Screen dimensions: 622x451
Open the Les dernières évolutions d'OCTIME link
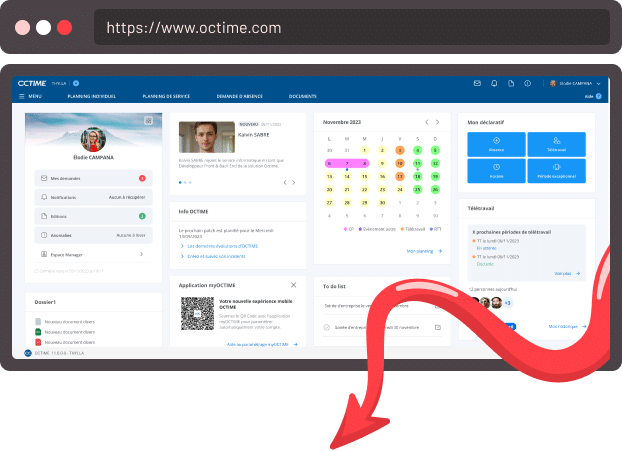point(223,246)
